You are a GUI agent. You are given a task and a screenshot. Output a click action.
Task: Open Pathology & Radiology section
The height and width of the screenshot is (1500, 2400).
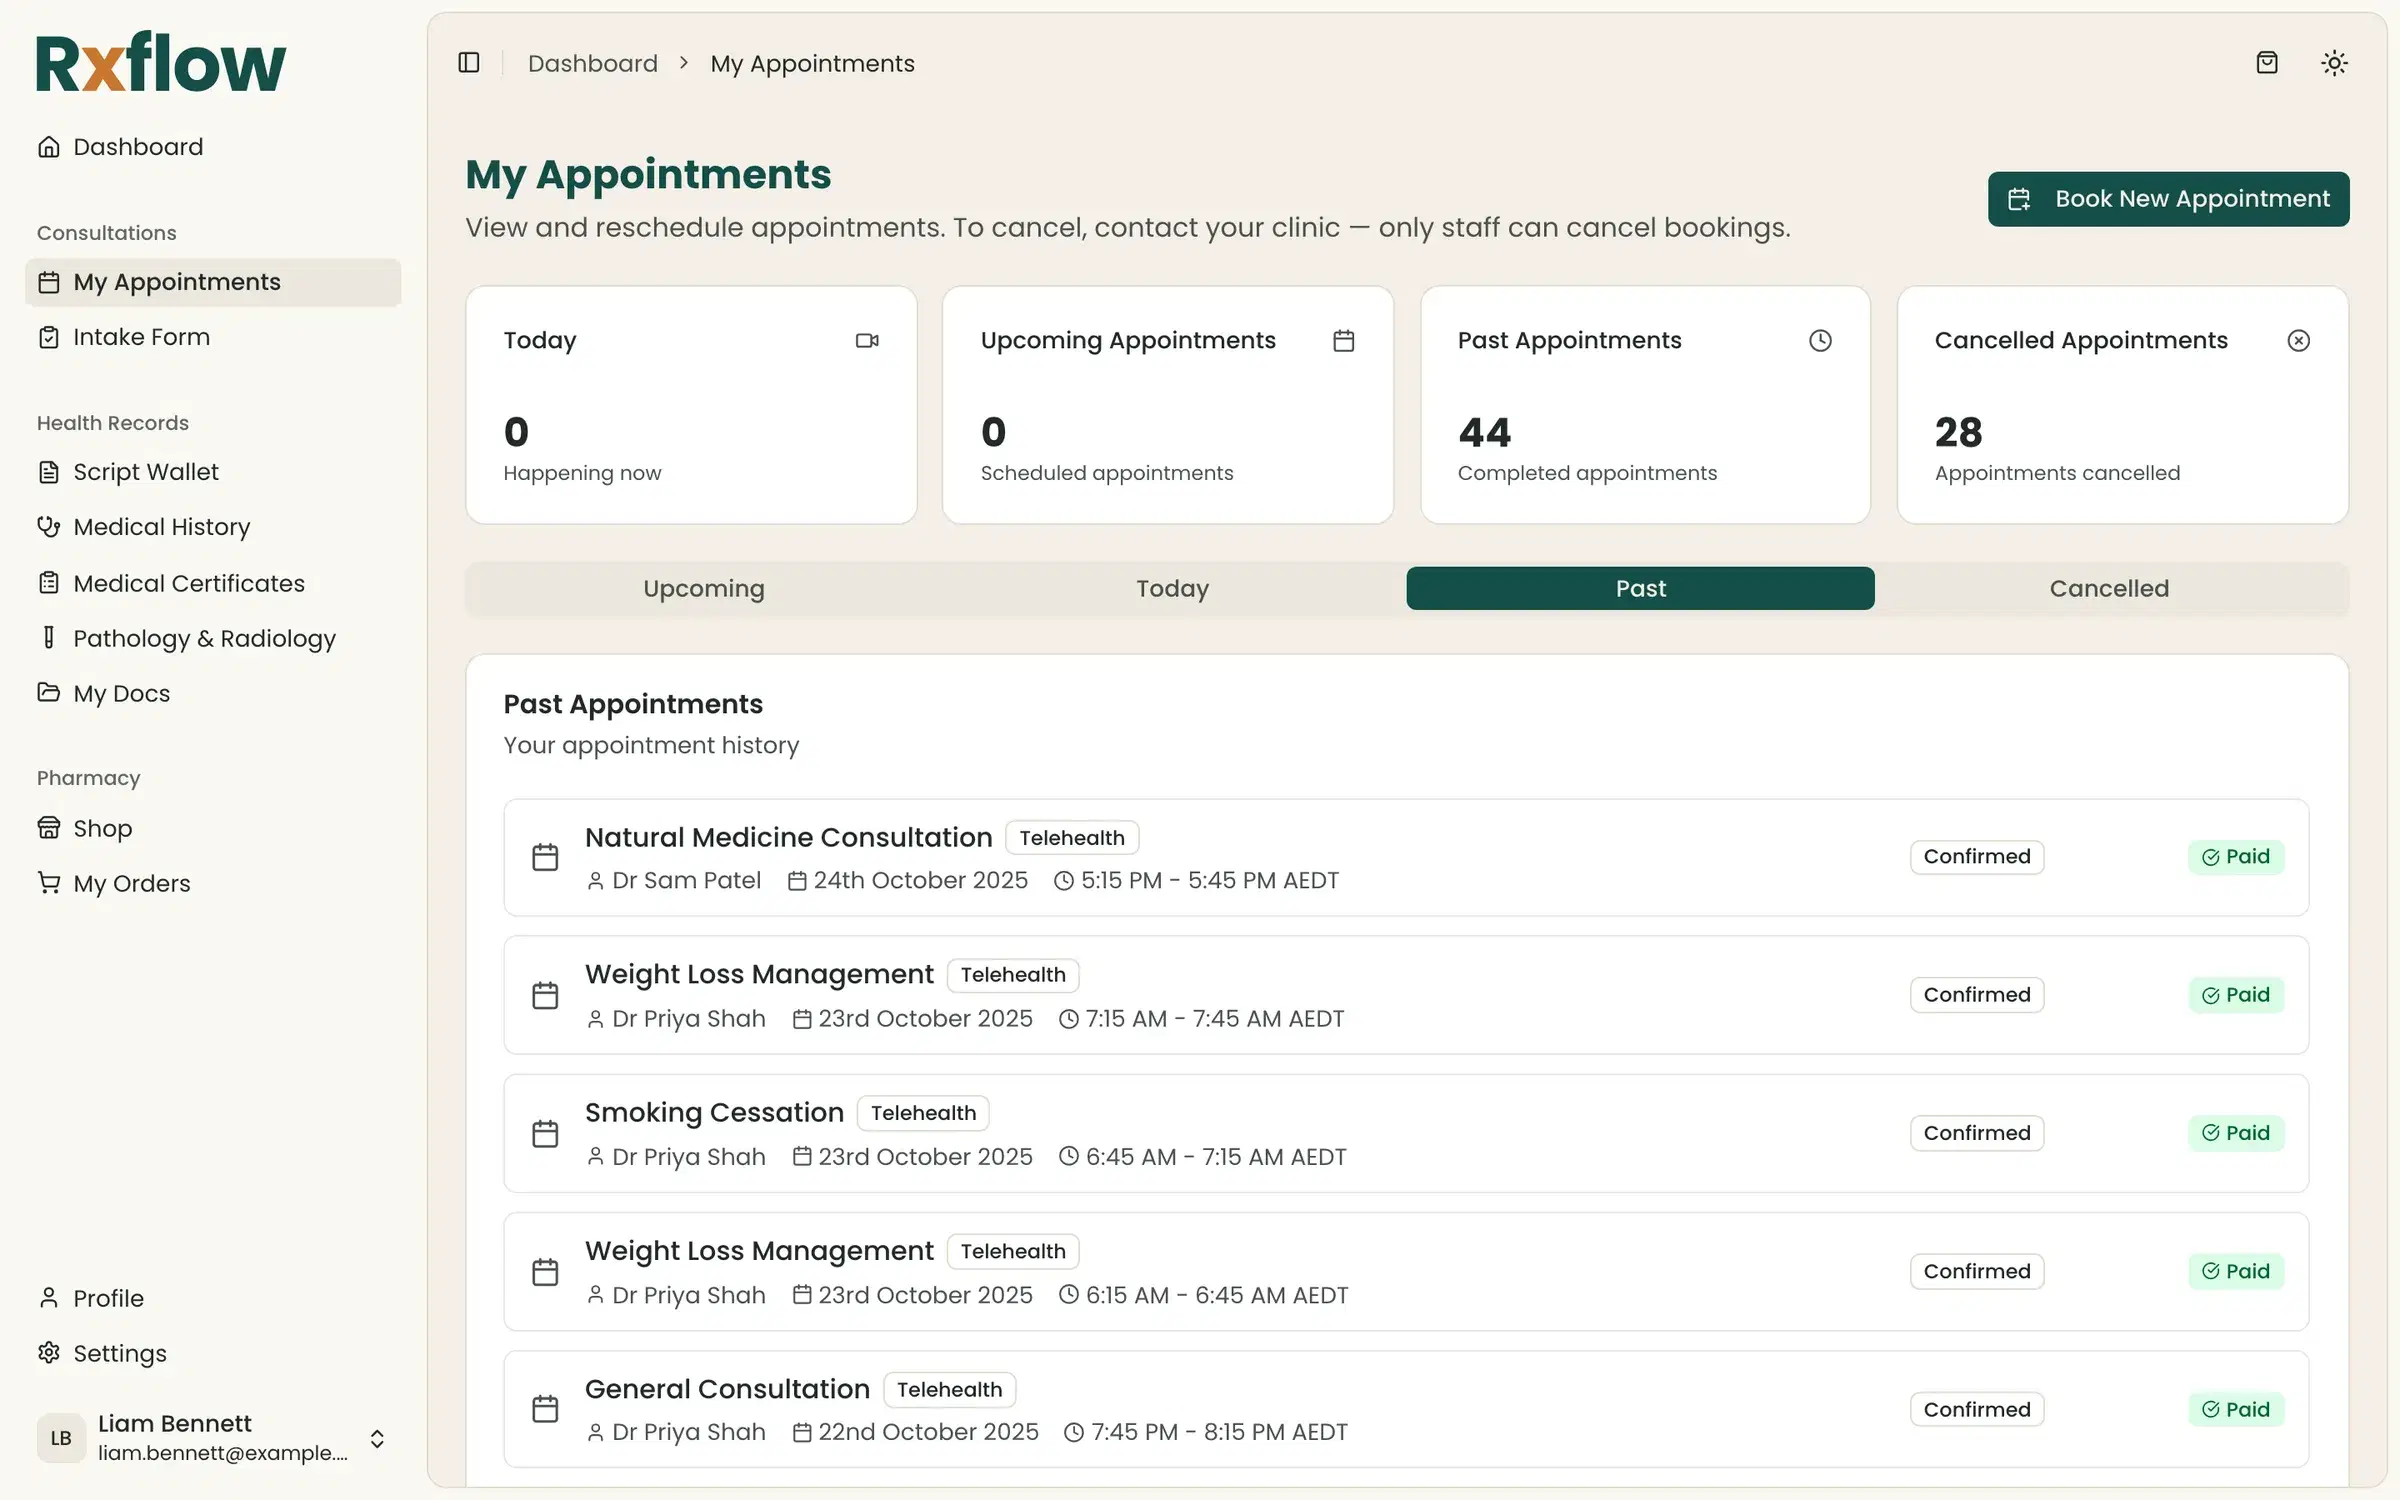[x=213, y=638]
